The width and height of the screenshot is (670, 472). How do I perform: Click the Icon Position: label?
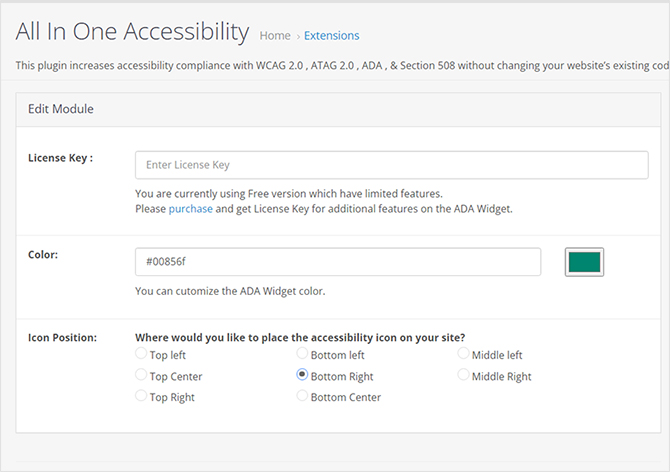pos(62,337)
